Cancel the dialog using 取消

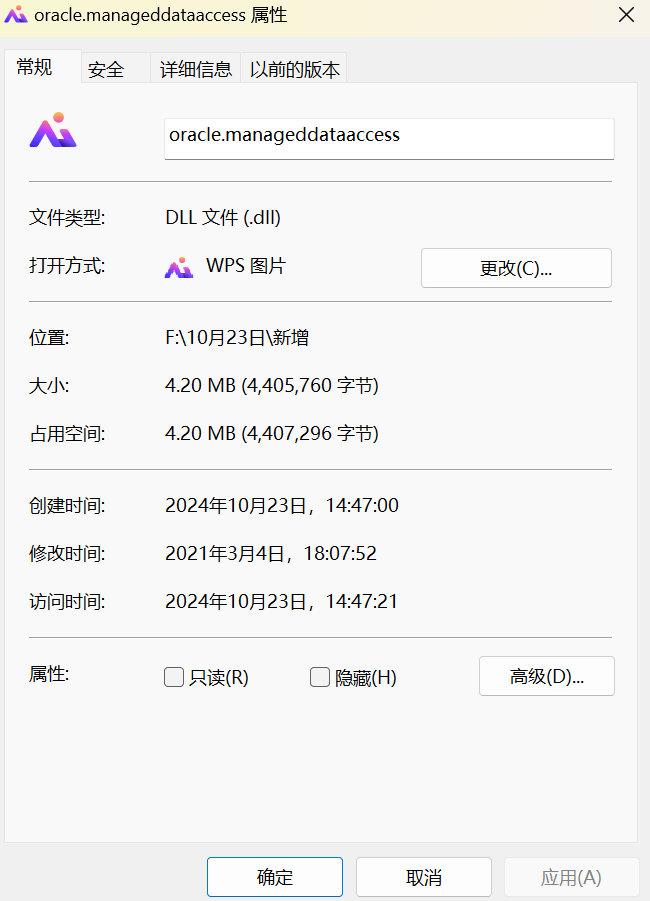424,877
